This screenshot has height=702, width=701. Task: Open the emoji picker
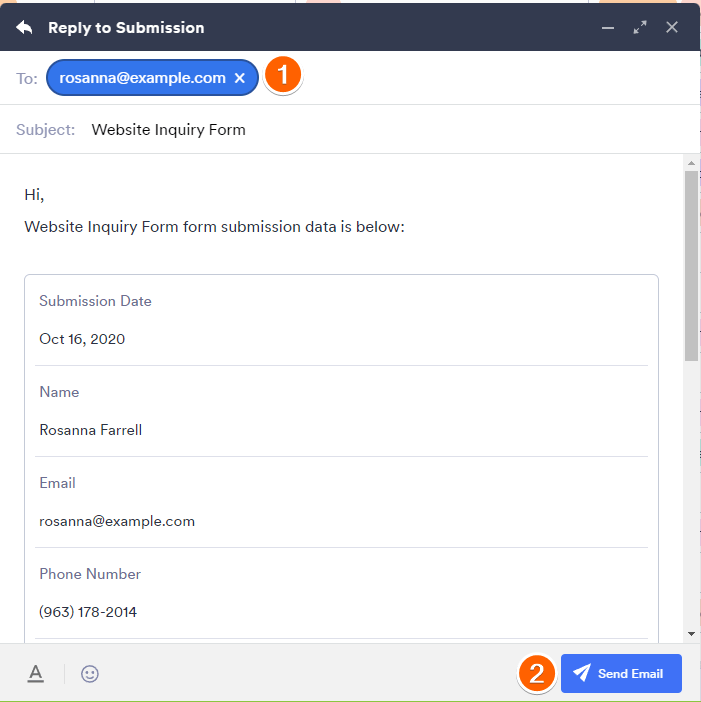(90, 674)
